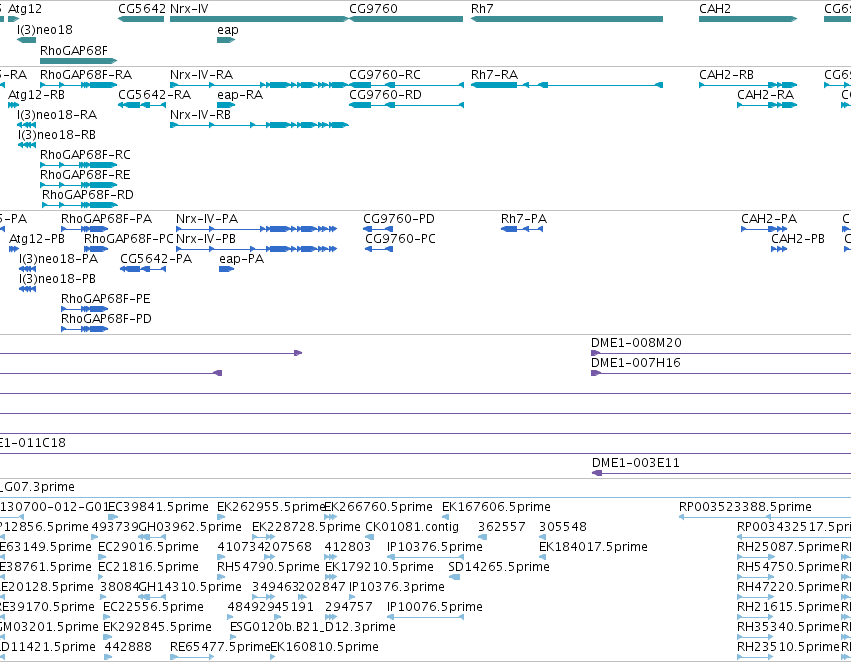Select transcript CG5642-RA
The image size is (851, 662).
point(155,94)
